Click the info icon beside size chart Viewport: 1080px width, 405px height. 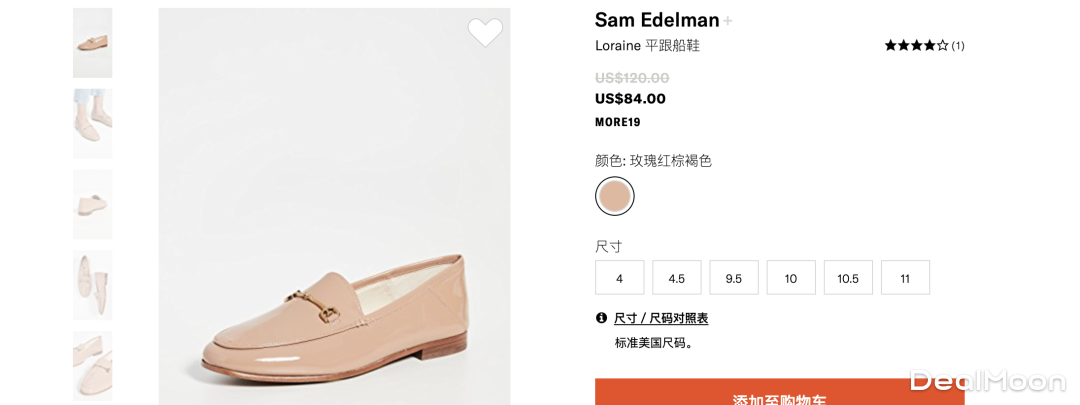click(x=601, y=318)
